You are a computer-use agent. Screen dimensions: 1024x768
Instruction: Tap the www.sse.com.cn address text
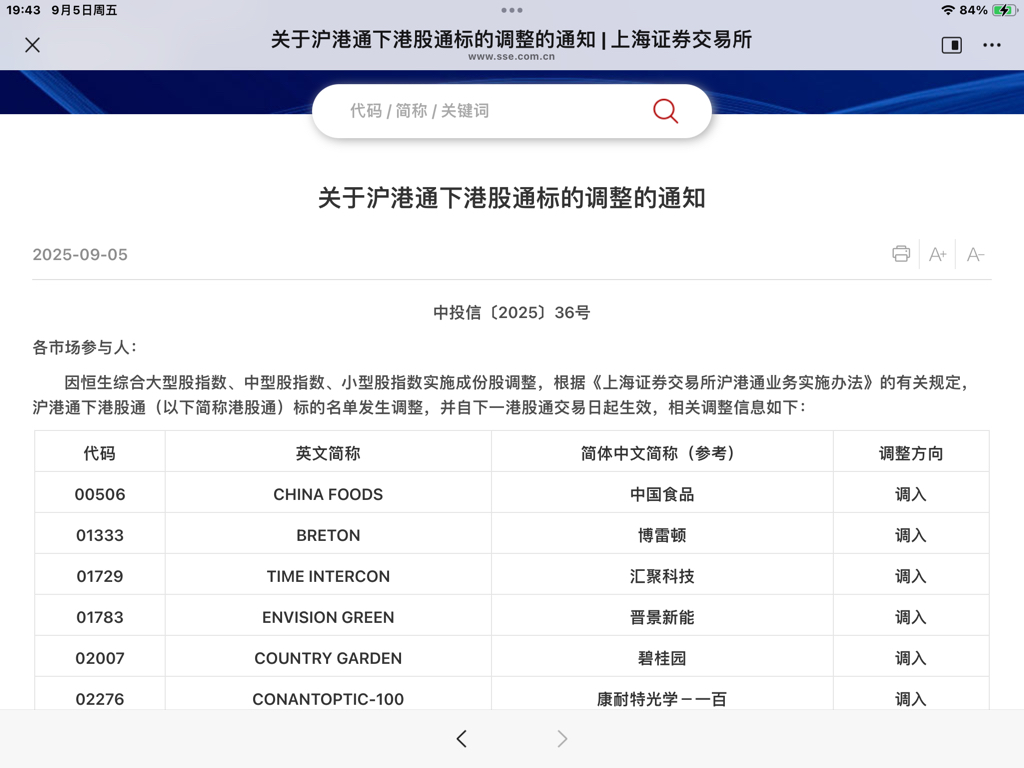511,57
